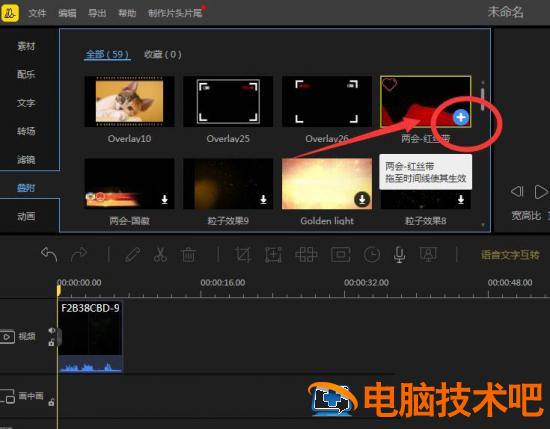Select the 两会-红丝带 thumbnail
The width and height of the screenshot is (550, 429).
click(x=425, y=101)
